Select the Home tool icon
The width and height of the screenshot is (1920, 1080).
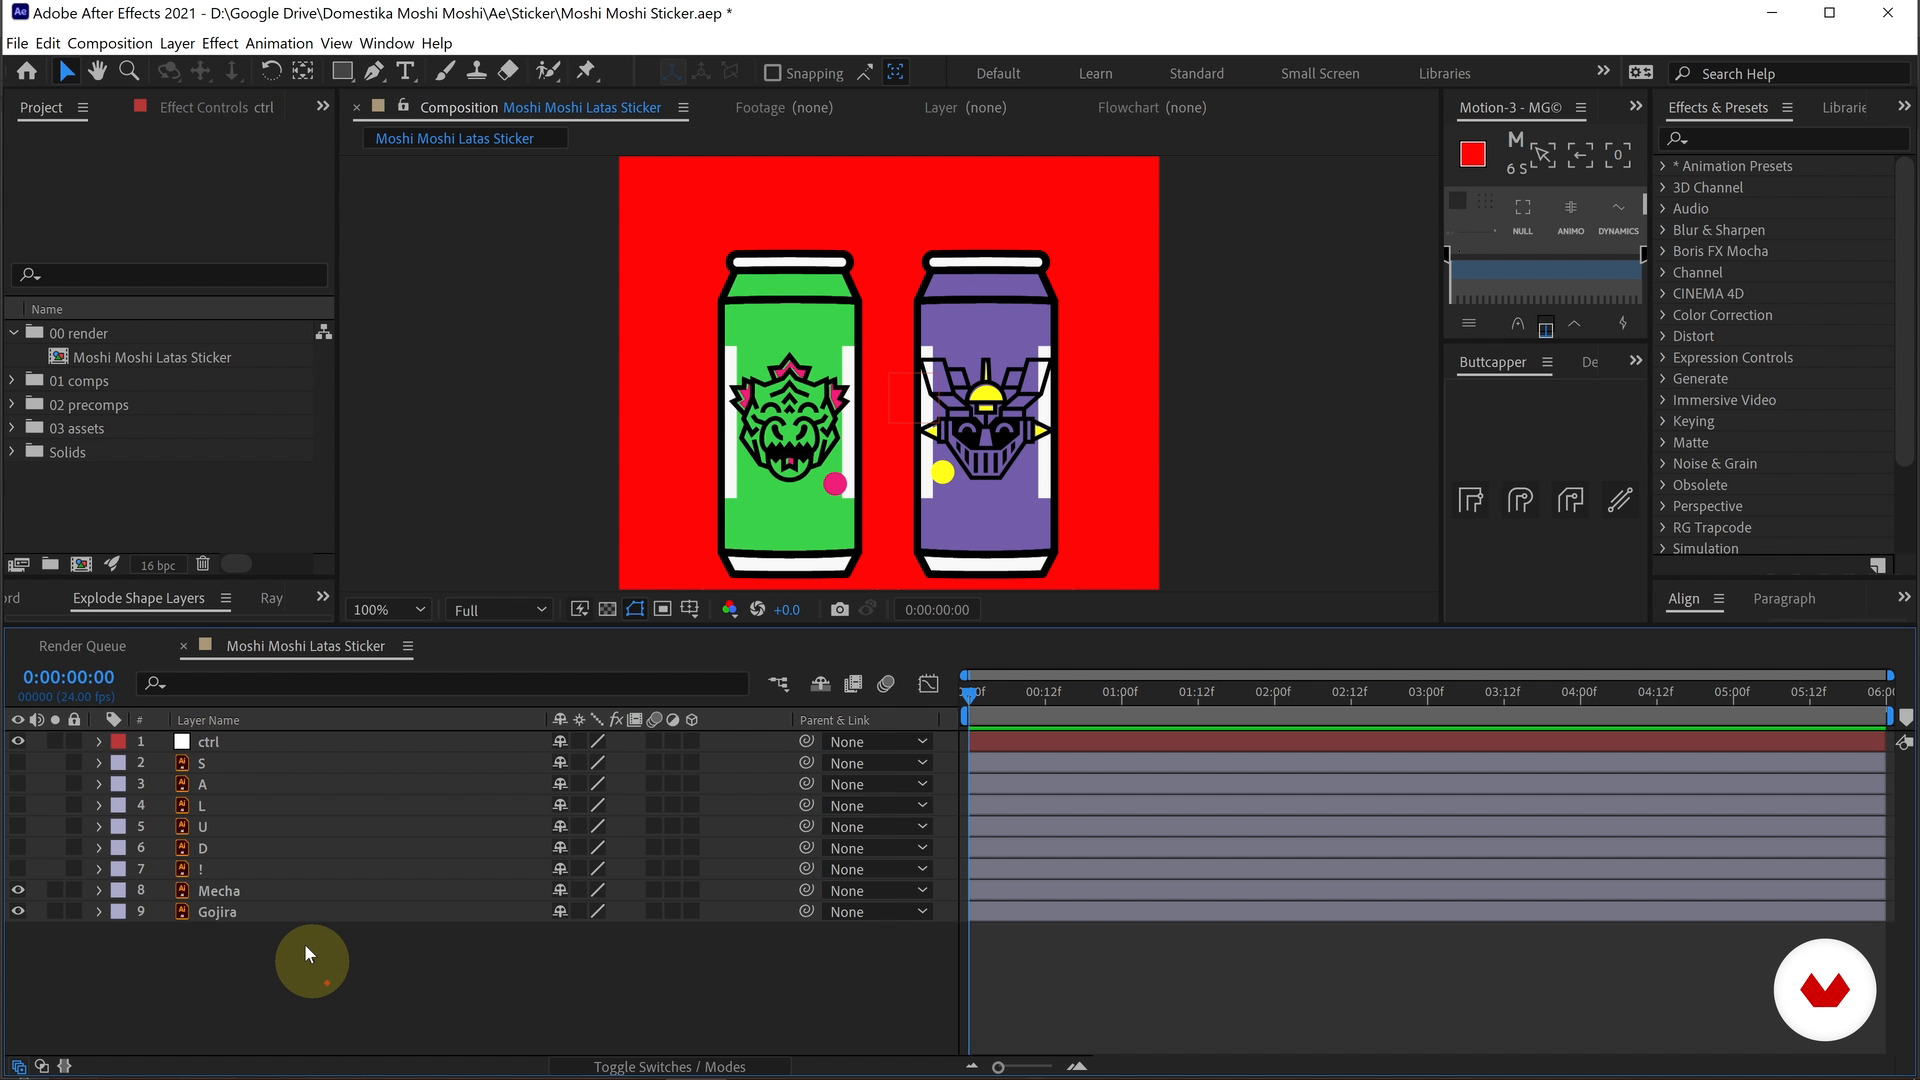tap(27, 71)
